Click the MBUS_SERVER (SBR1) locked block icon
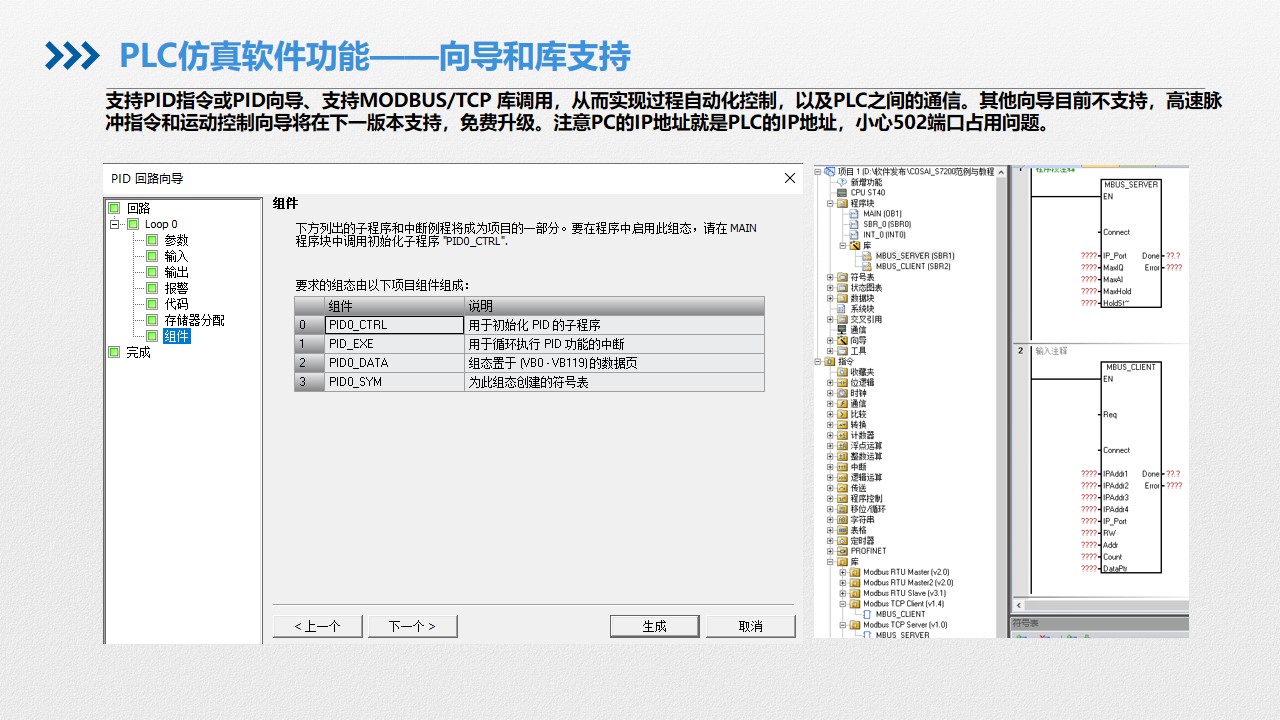Image resolution: width=1280 pixels, height=720 pixels. 866,256
